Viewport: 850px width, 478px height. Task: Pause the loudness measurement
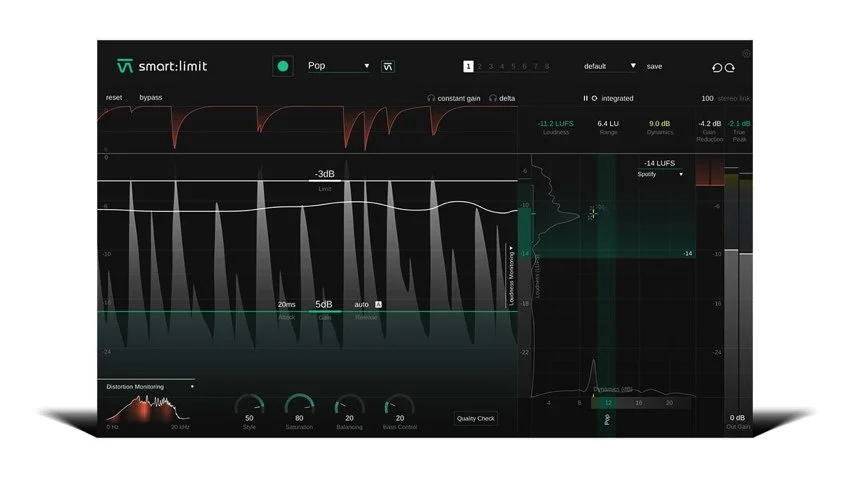[x=585, y=98]
